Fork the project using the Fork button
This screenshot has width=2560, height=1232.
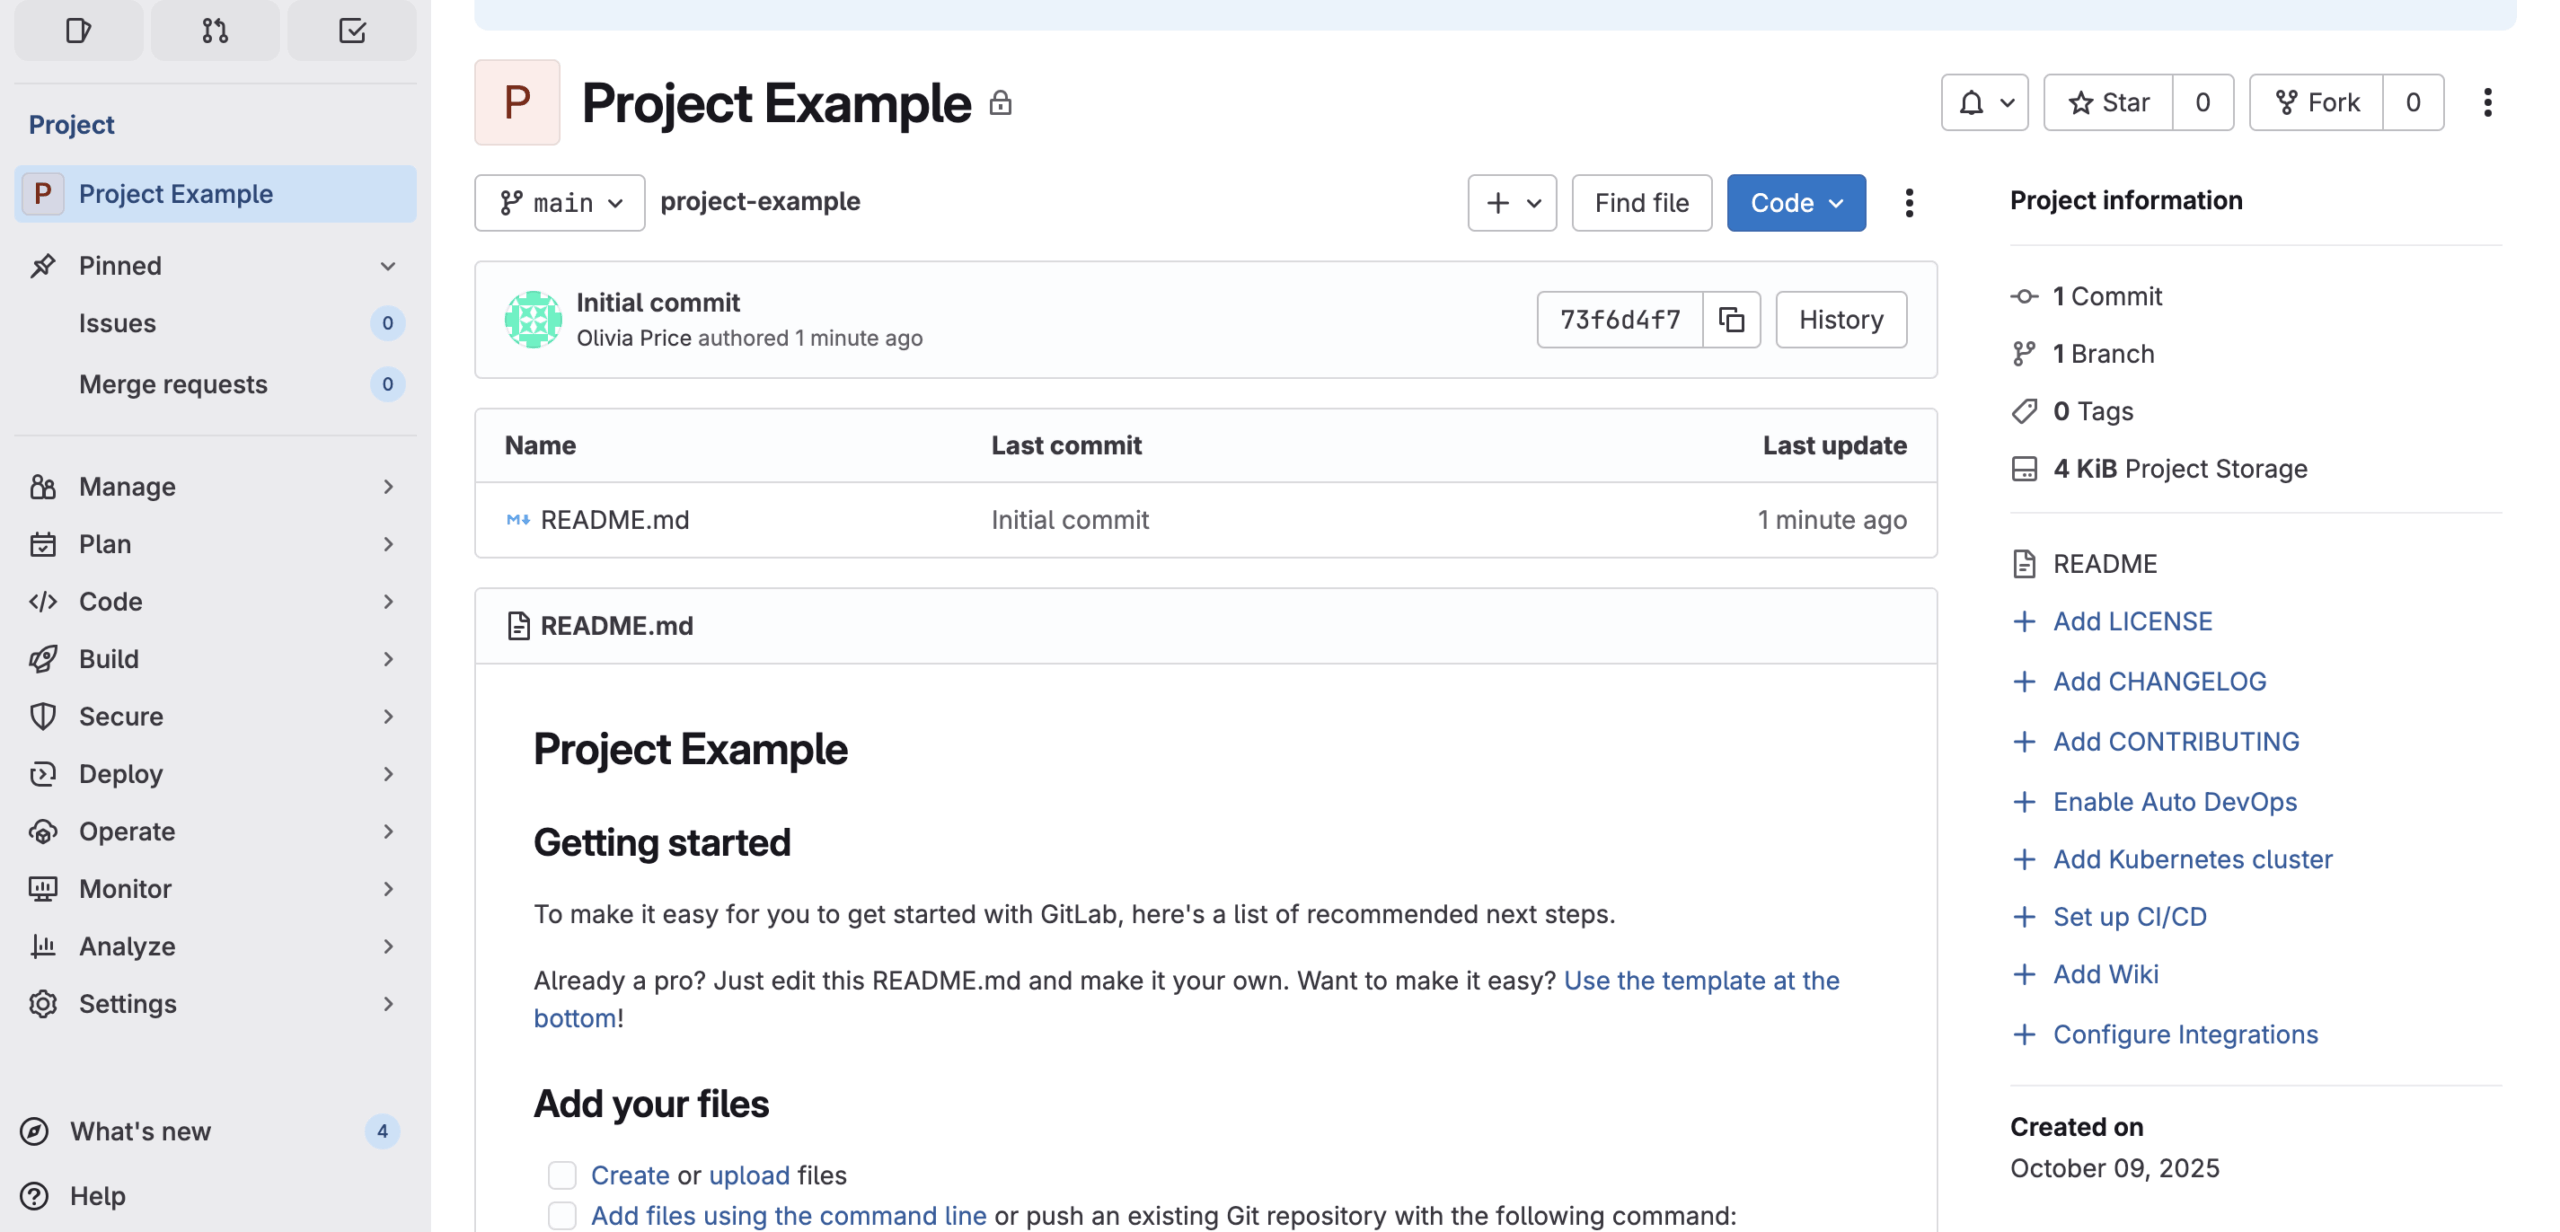click(x=2316, y=102)
